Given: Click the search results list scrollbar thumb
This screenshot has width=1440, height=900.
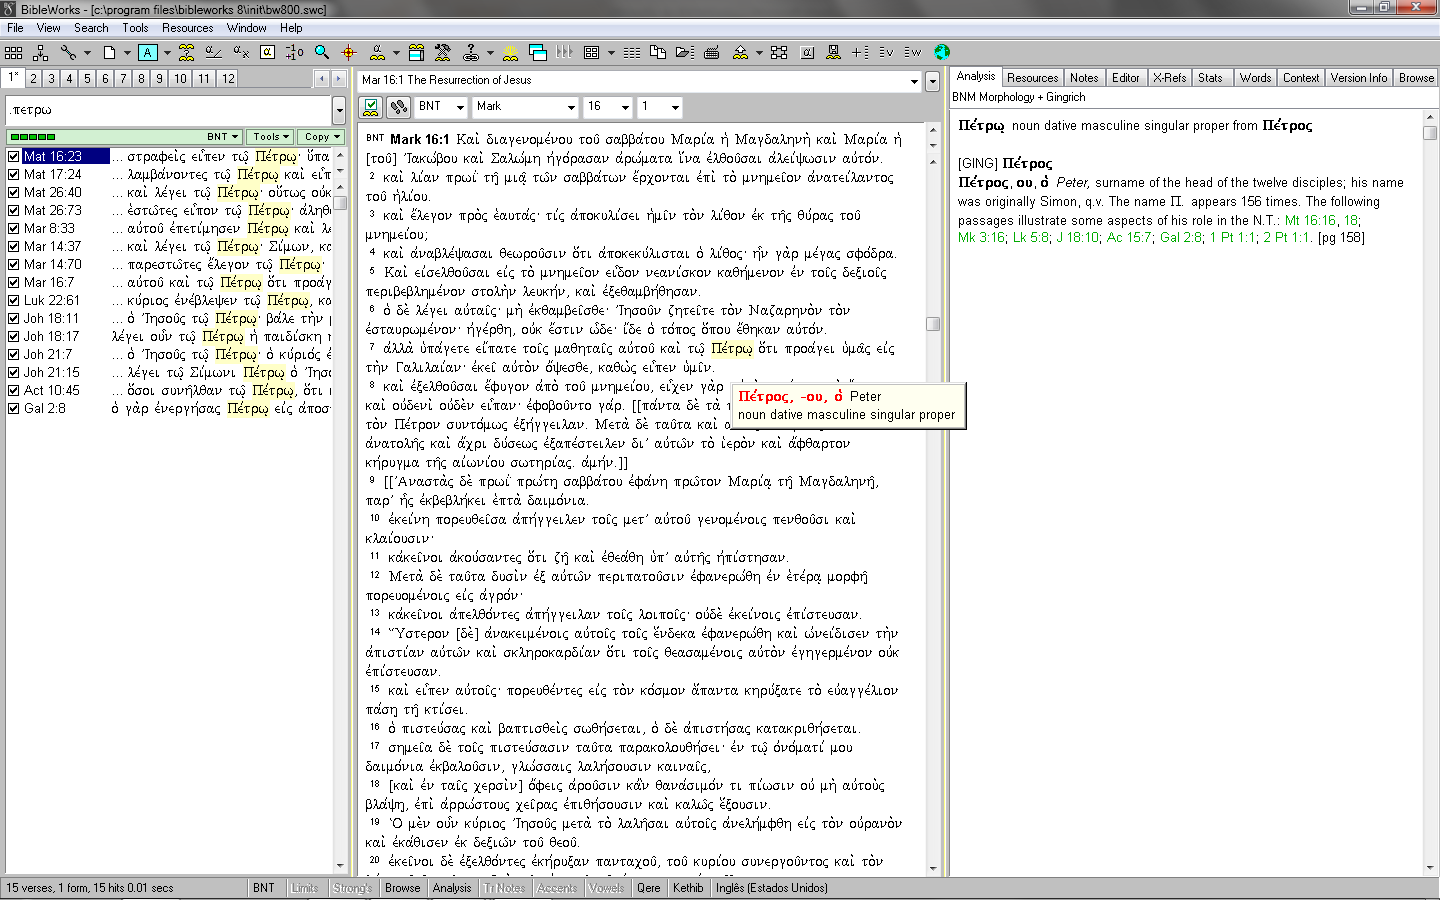Looking at the screenshot, I should [x=340, y=201].
